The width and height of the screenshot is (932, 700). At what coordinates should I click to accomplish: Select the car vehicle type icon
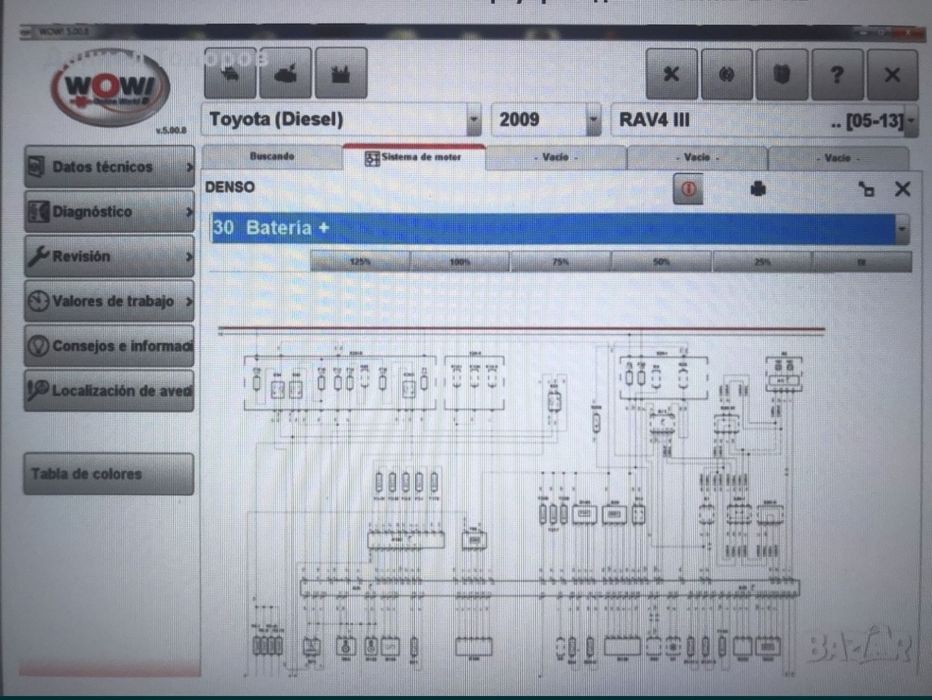point(231,73)
